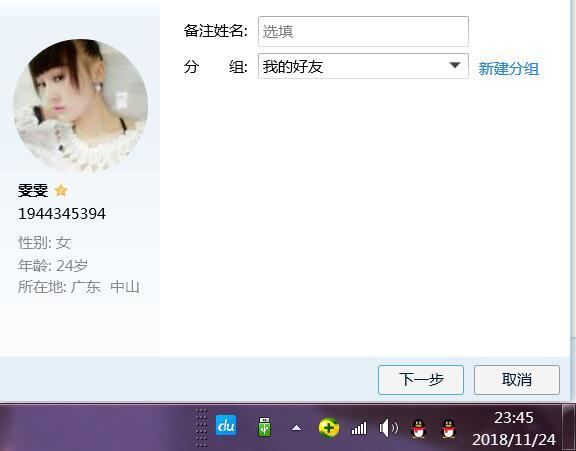This screenshot has height=451, width=576.
Task: Click the Baidu input method tray icon
Action: tap(226, 425)
